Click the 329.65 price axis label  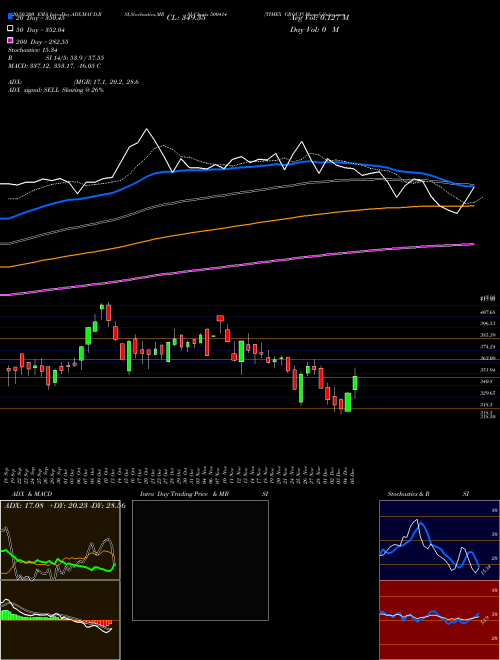487,393
